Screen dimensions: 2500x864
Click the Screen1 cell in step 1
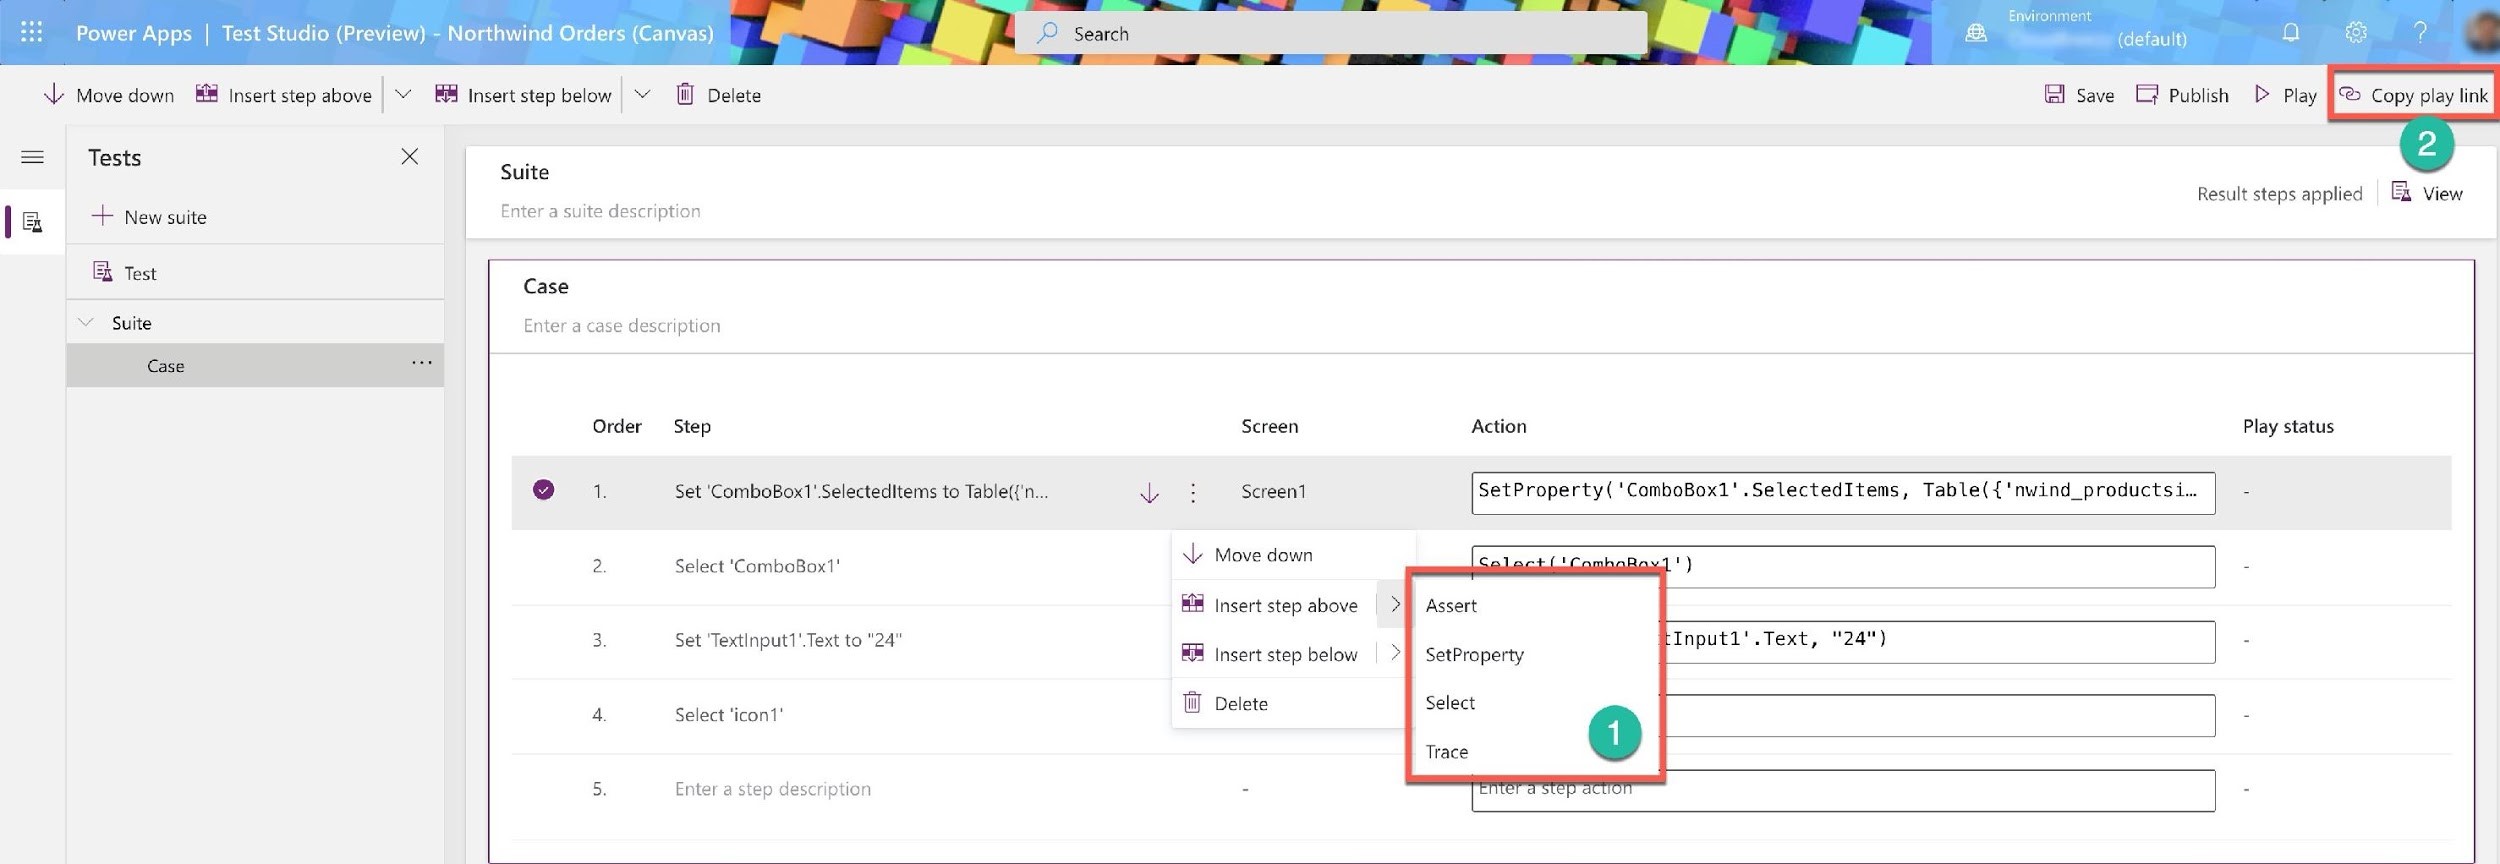(1273, 491)
